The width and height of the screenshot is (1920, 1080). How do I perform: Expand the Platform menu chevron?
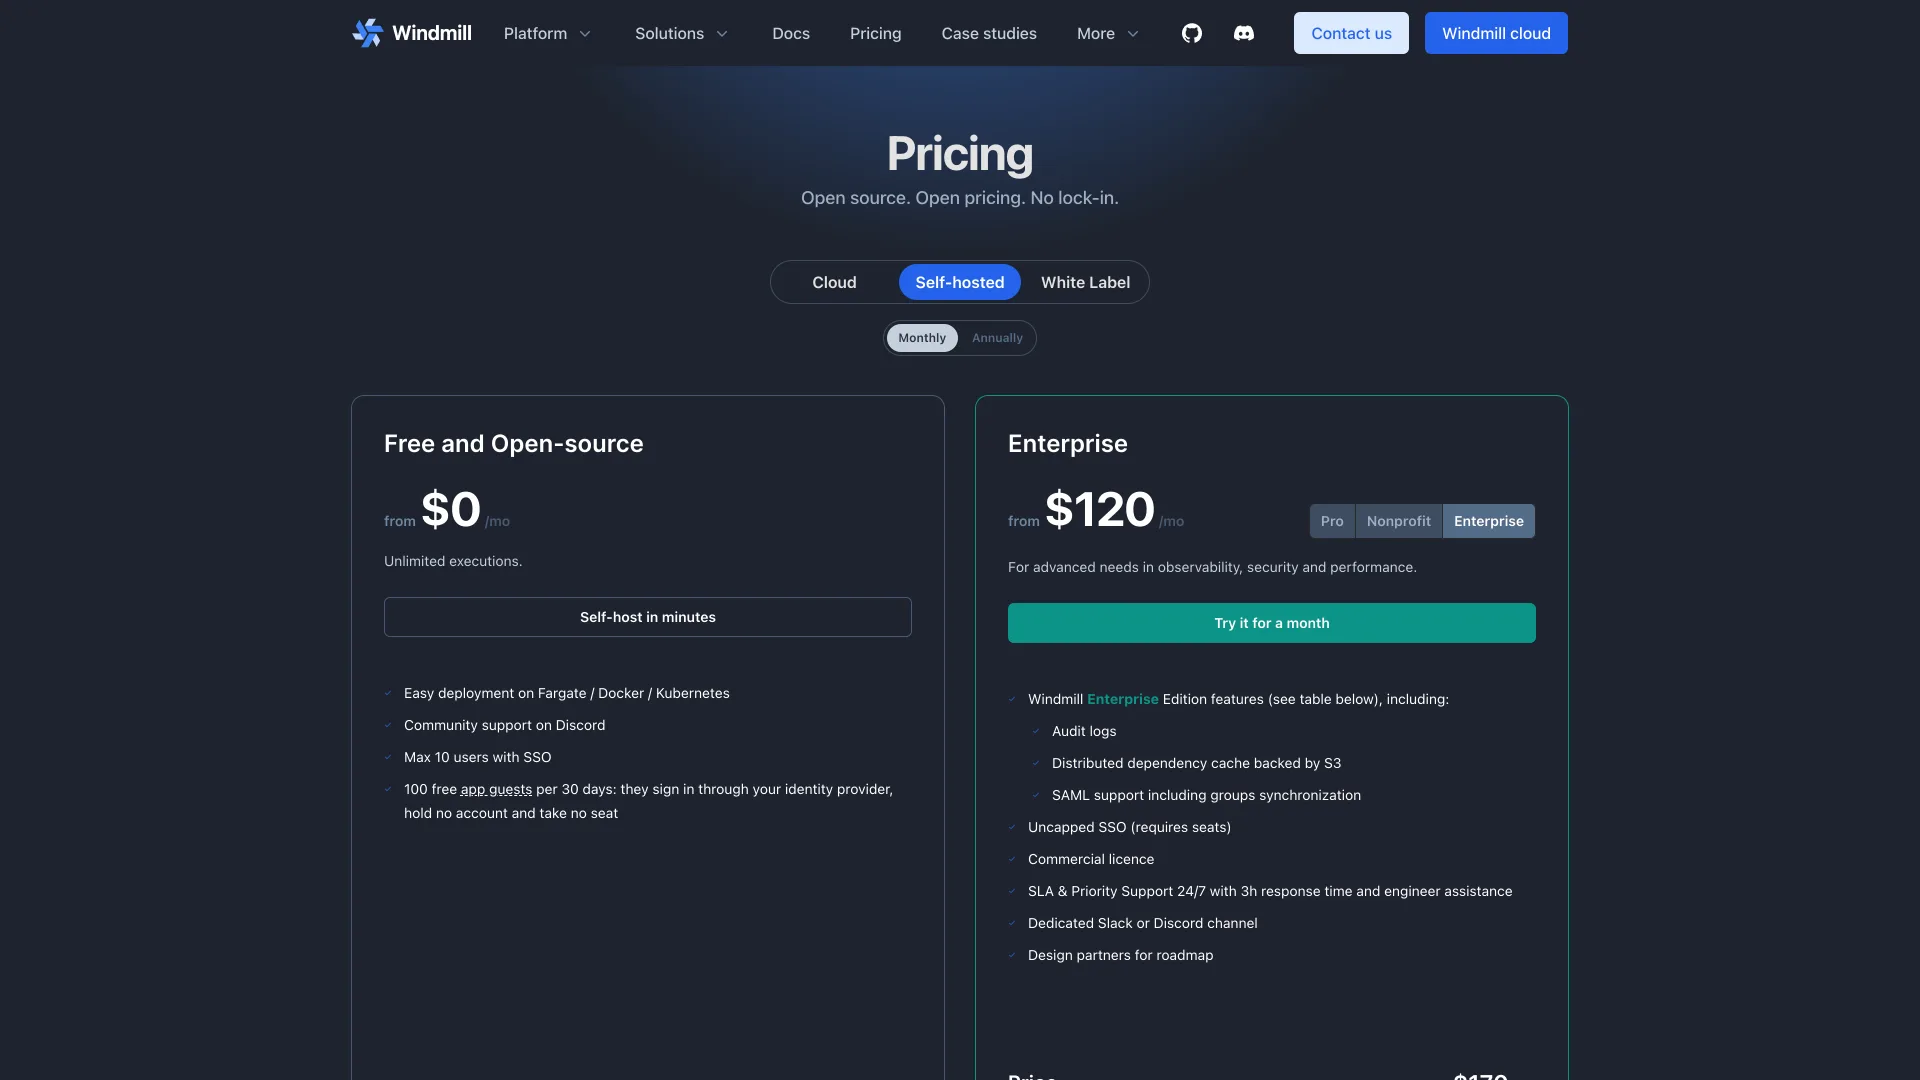[585, 34]
